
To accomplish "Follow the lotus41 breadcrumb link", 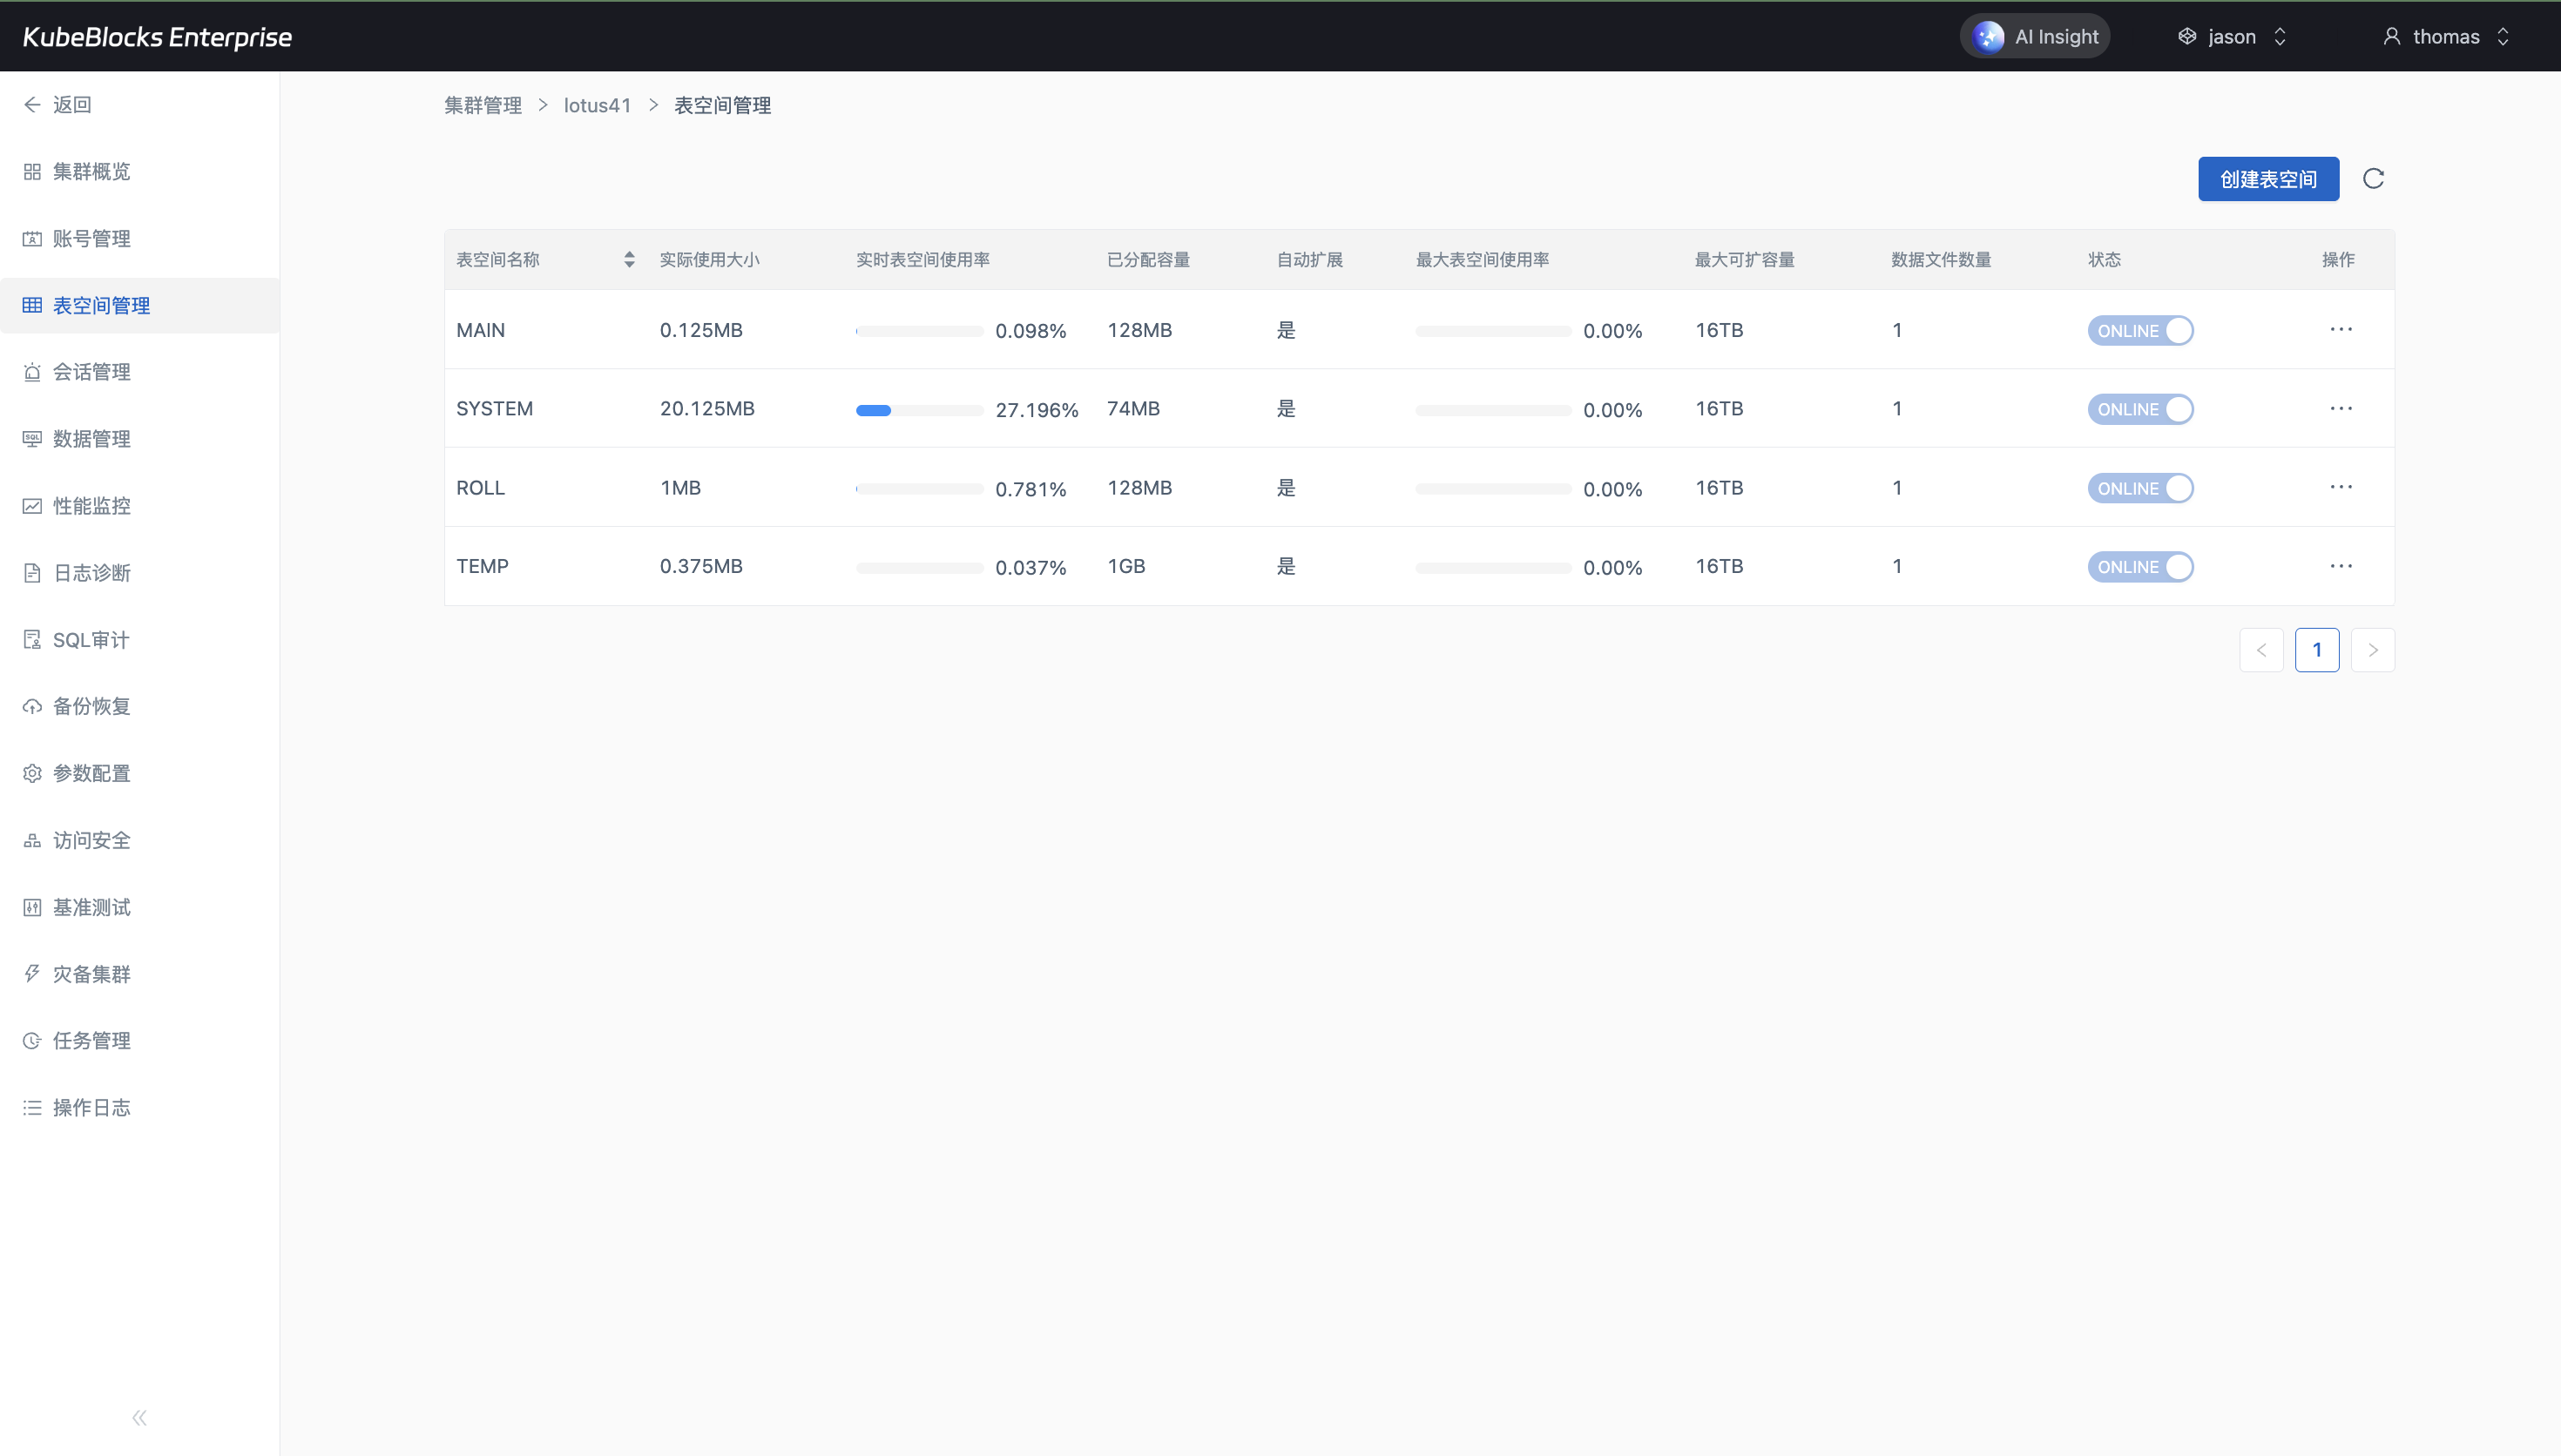I will tap(597, 106).
